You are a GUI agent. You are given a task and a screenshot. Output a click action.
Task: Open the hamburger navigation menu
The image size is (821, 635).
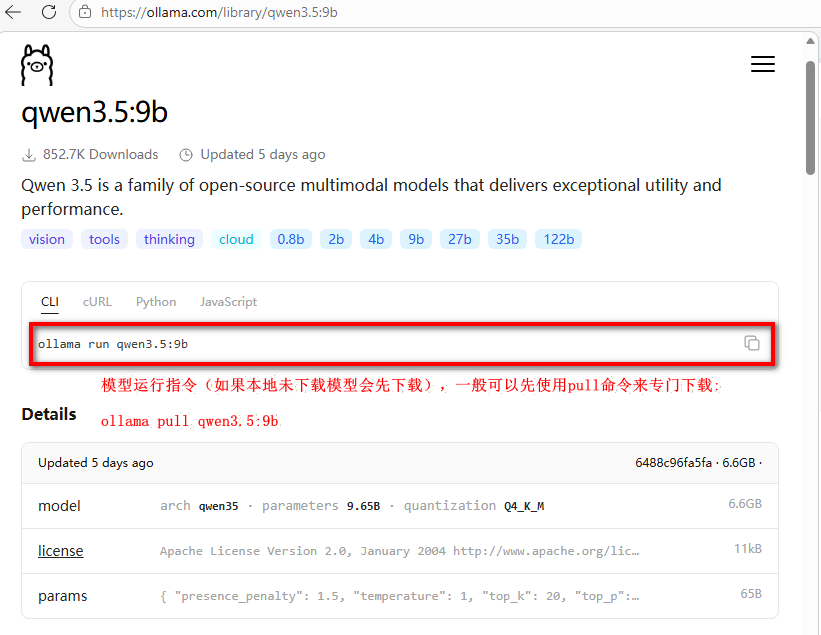[x=762, y=64]
